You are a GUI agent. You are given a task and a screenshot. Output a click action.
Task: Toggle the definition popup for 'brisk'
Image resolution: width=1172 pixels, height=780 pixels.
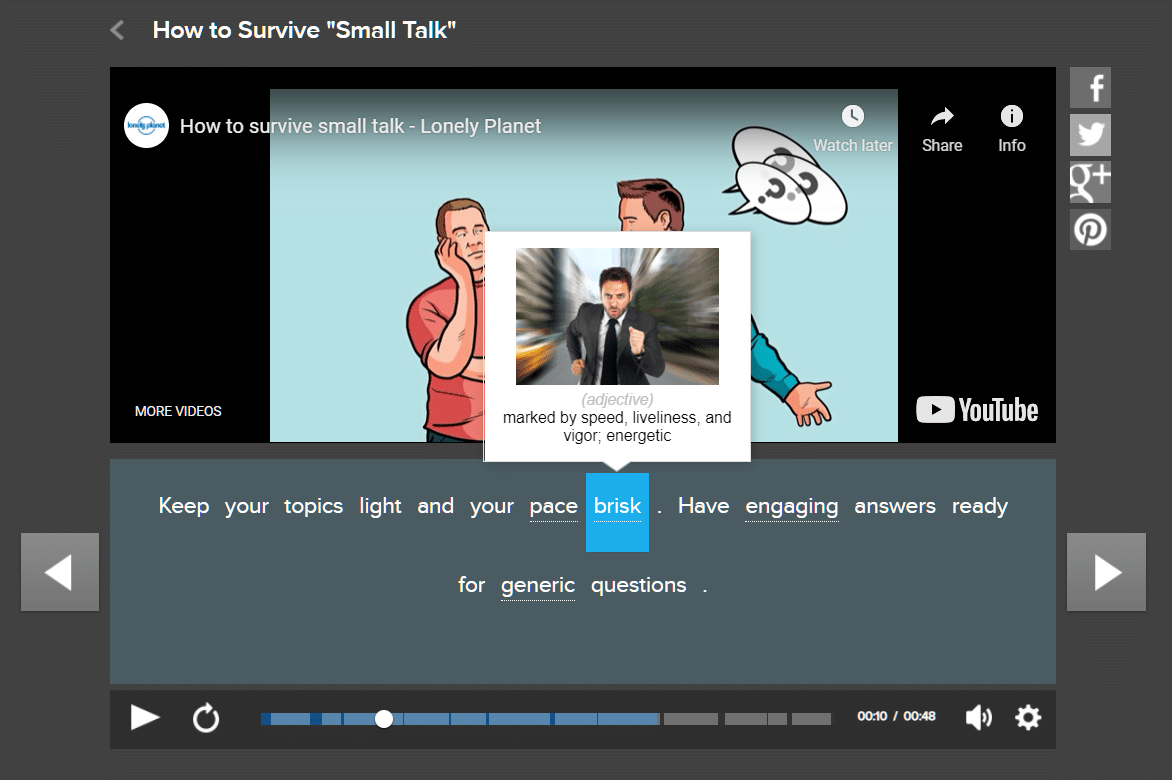pos(617,506)
